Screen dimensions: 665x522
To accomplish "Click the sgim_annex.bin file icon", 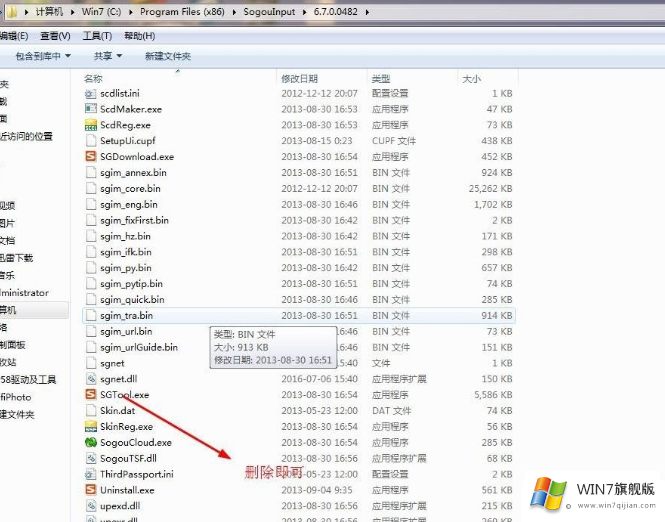I will (x=90, y=173).
